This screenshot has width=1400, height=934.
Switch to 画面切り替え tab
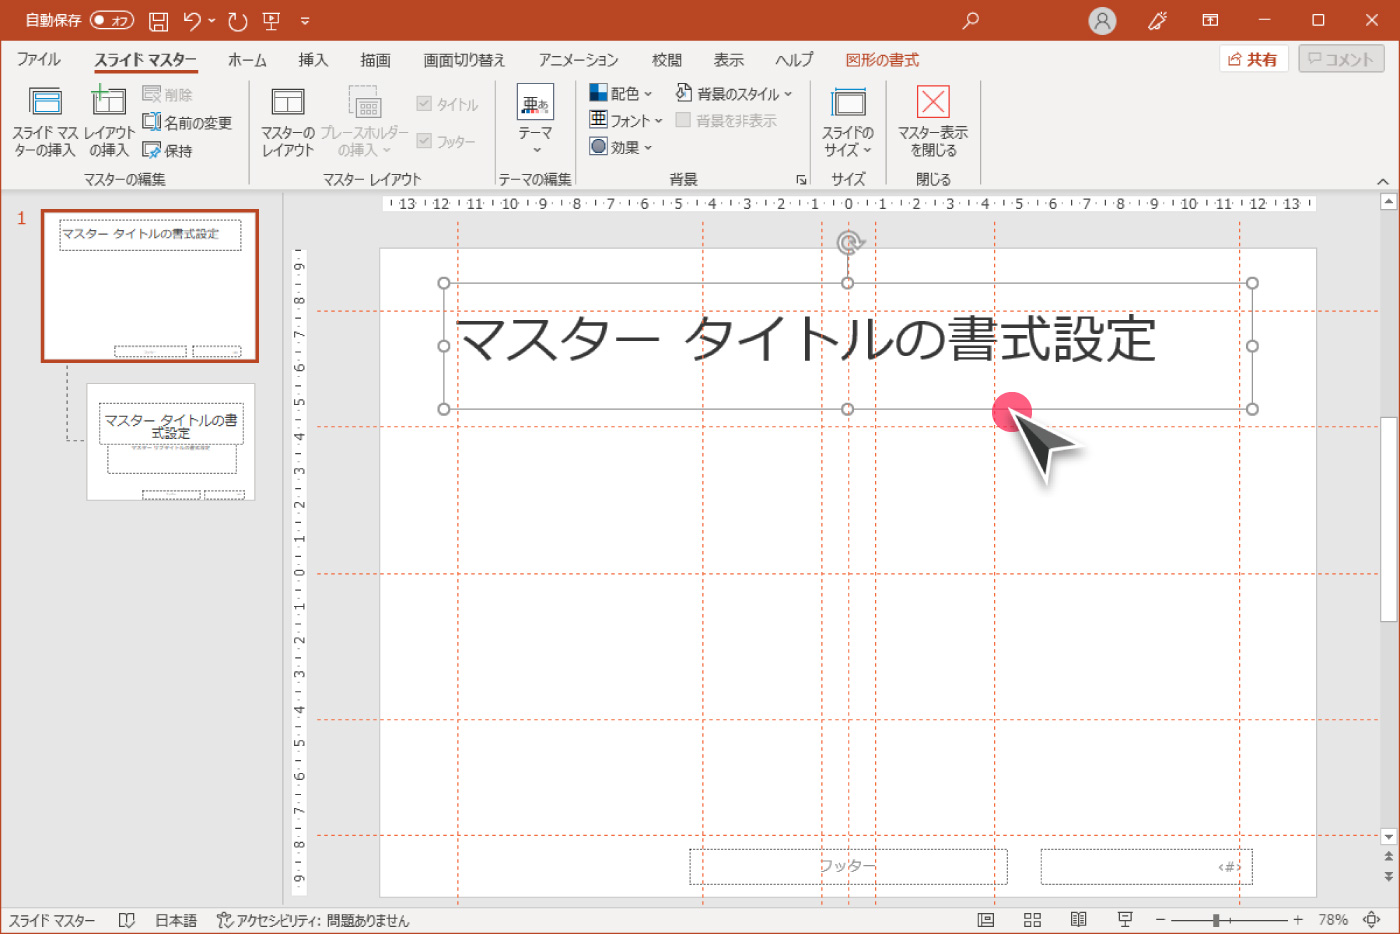(464, 60)
